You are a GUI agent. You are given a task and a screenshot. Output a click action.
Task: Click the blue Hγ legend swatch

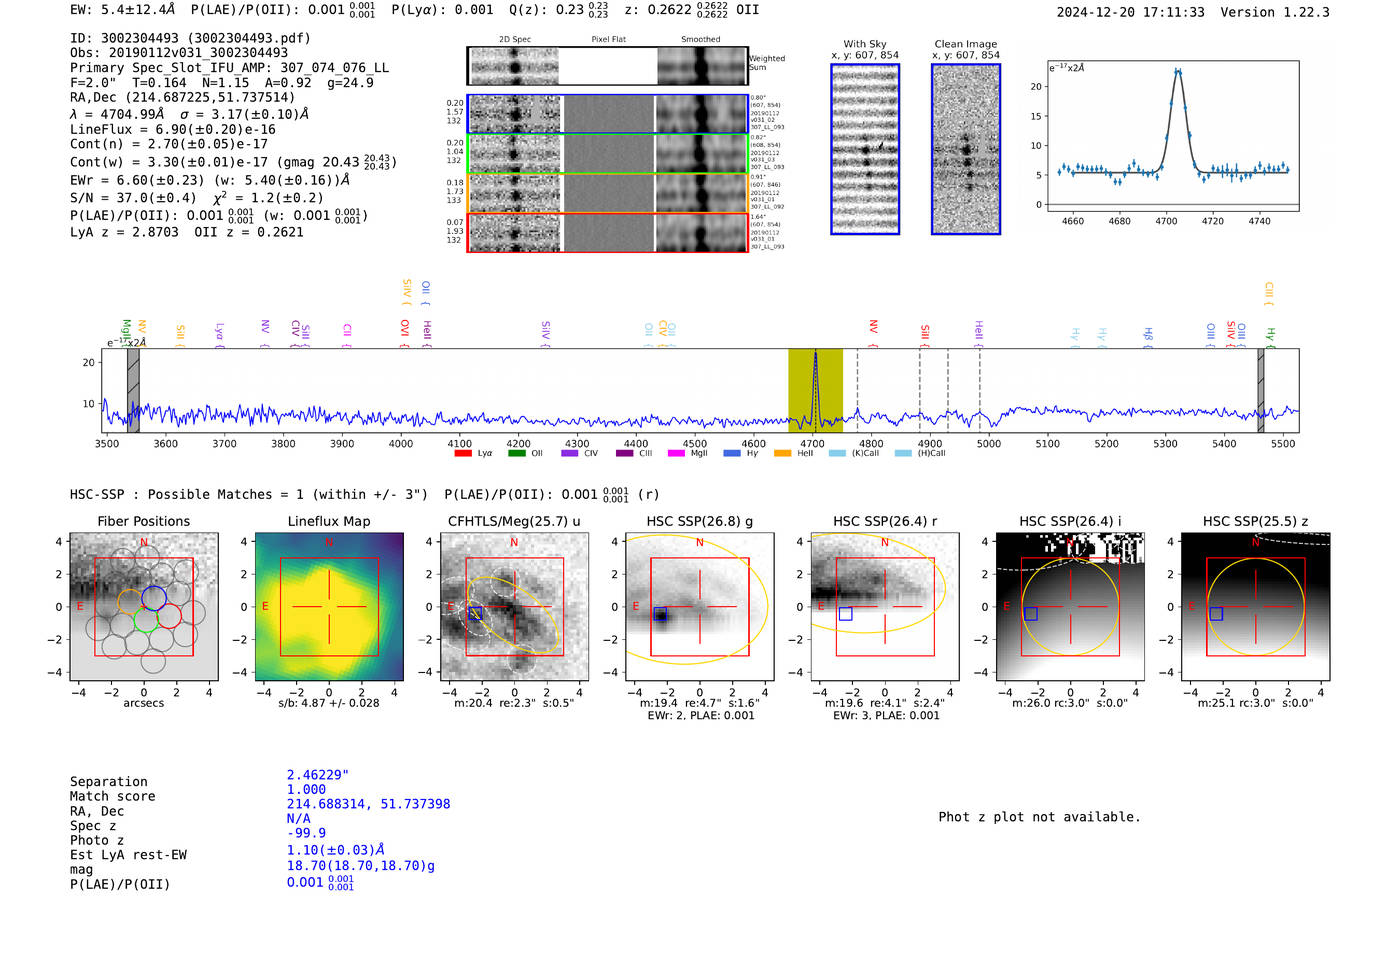coord(731,453)
